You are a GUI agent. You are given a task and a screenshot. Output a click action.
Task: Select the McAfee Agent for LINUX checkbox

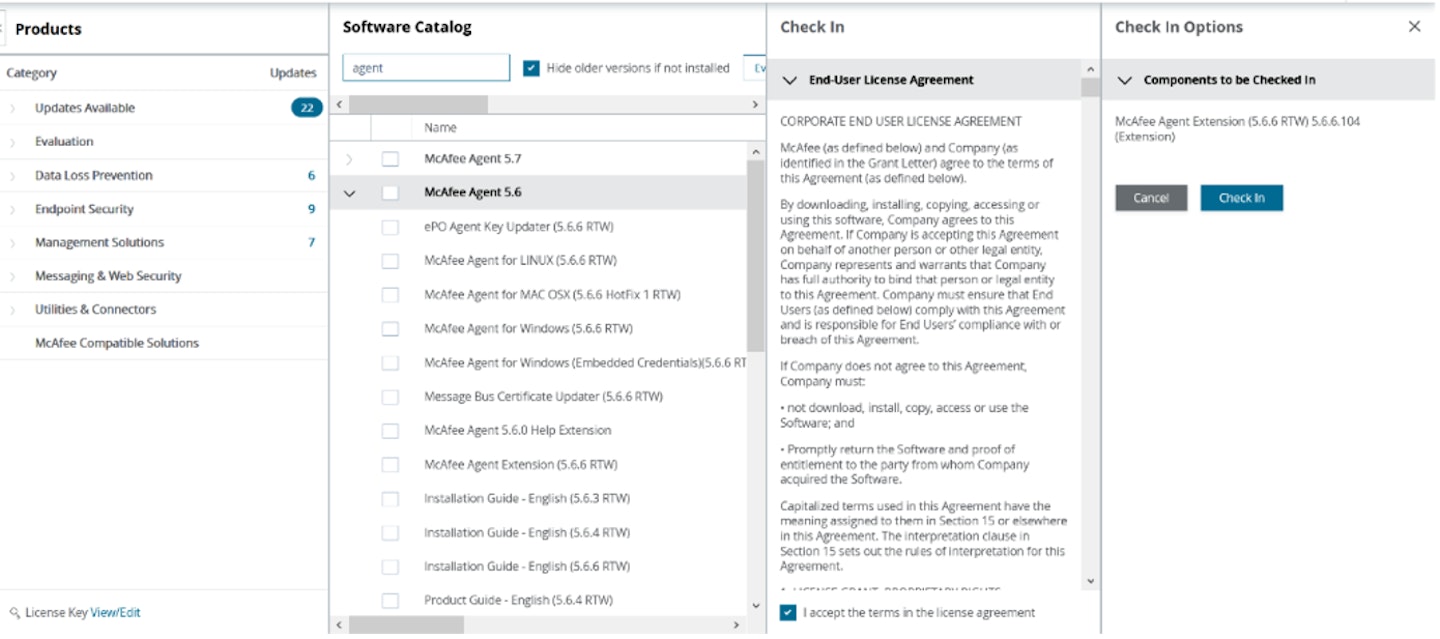pyautogui.click(x=390, y=261)
